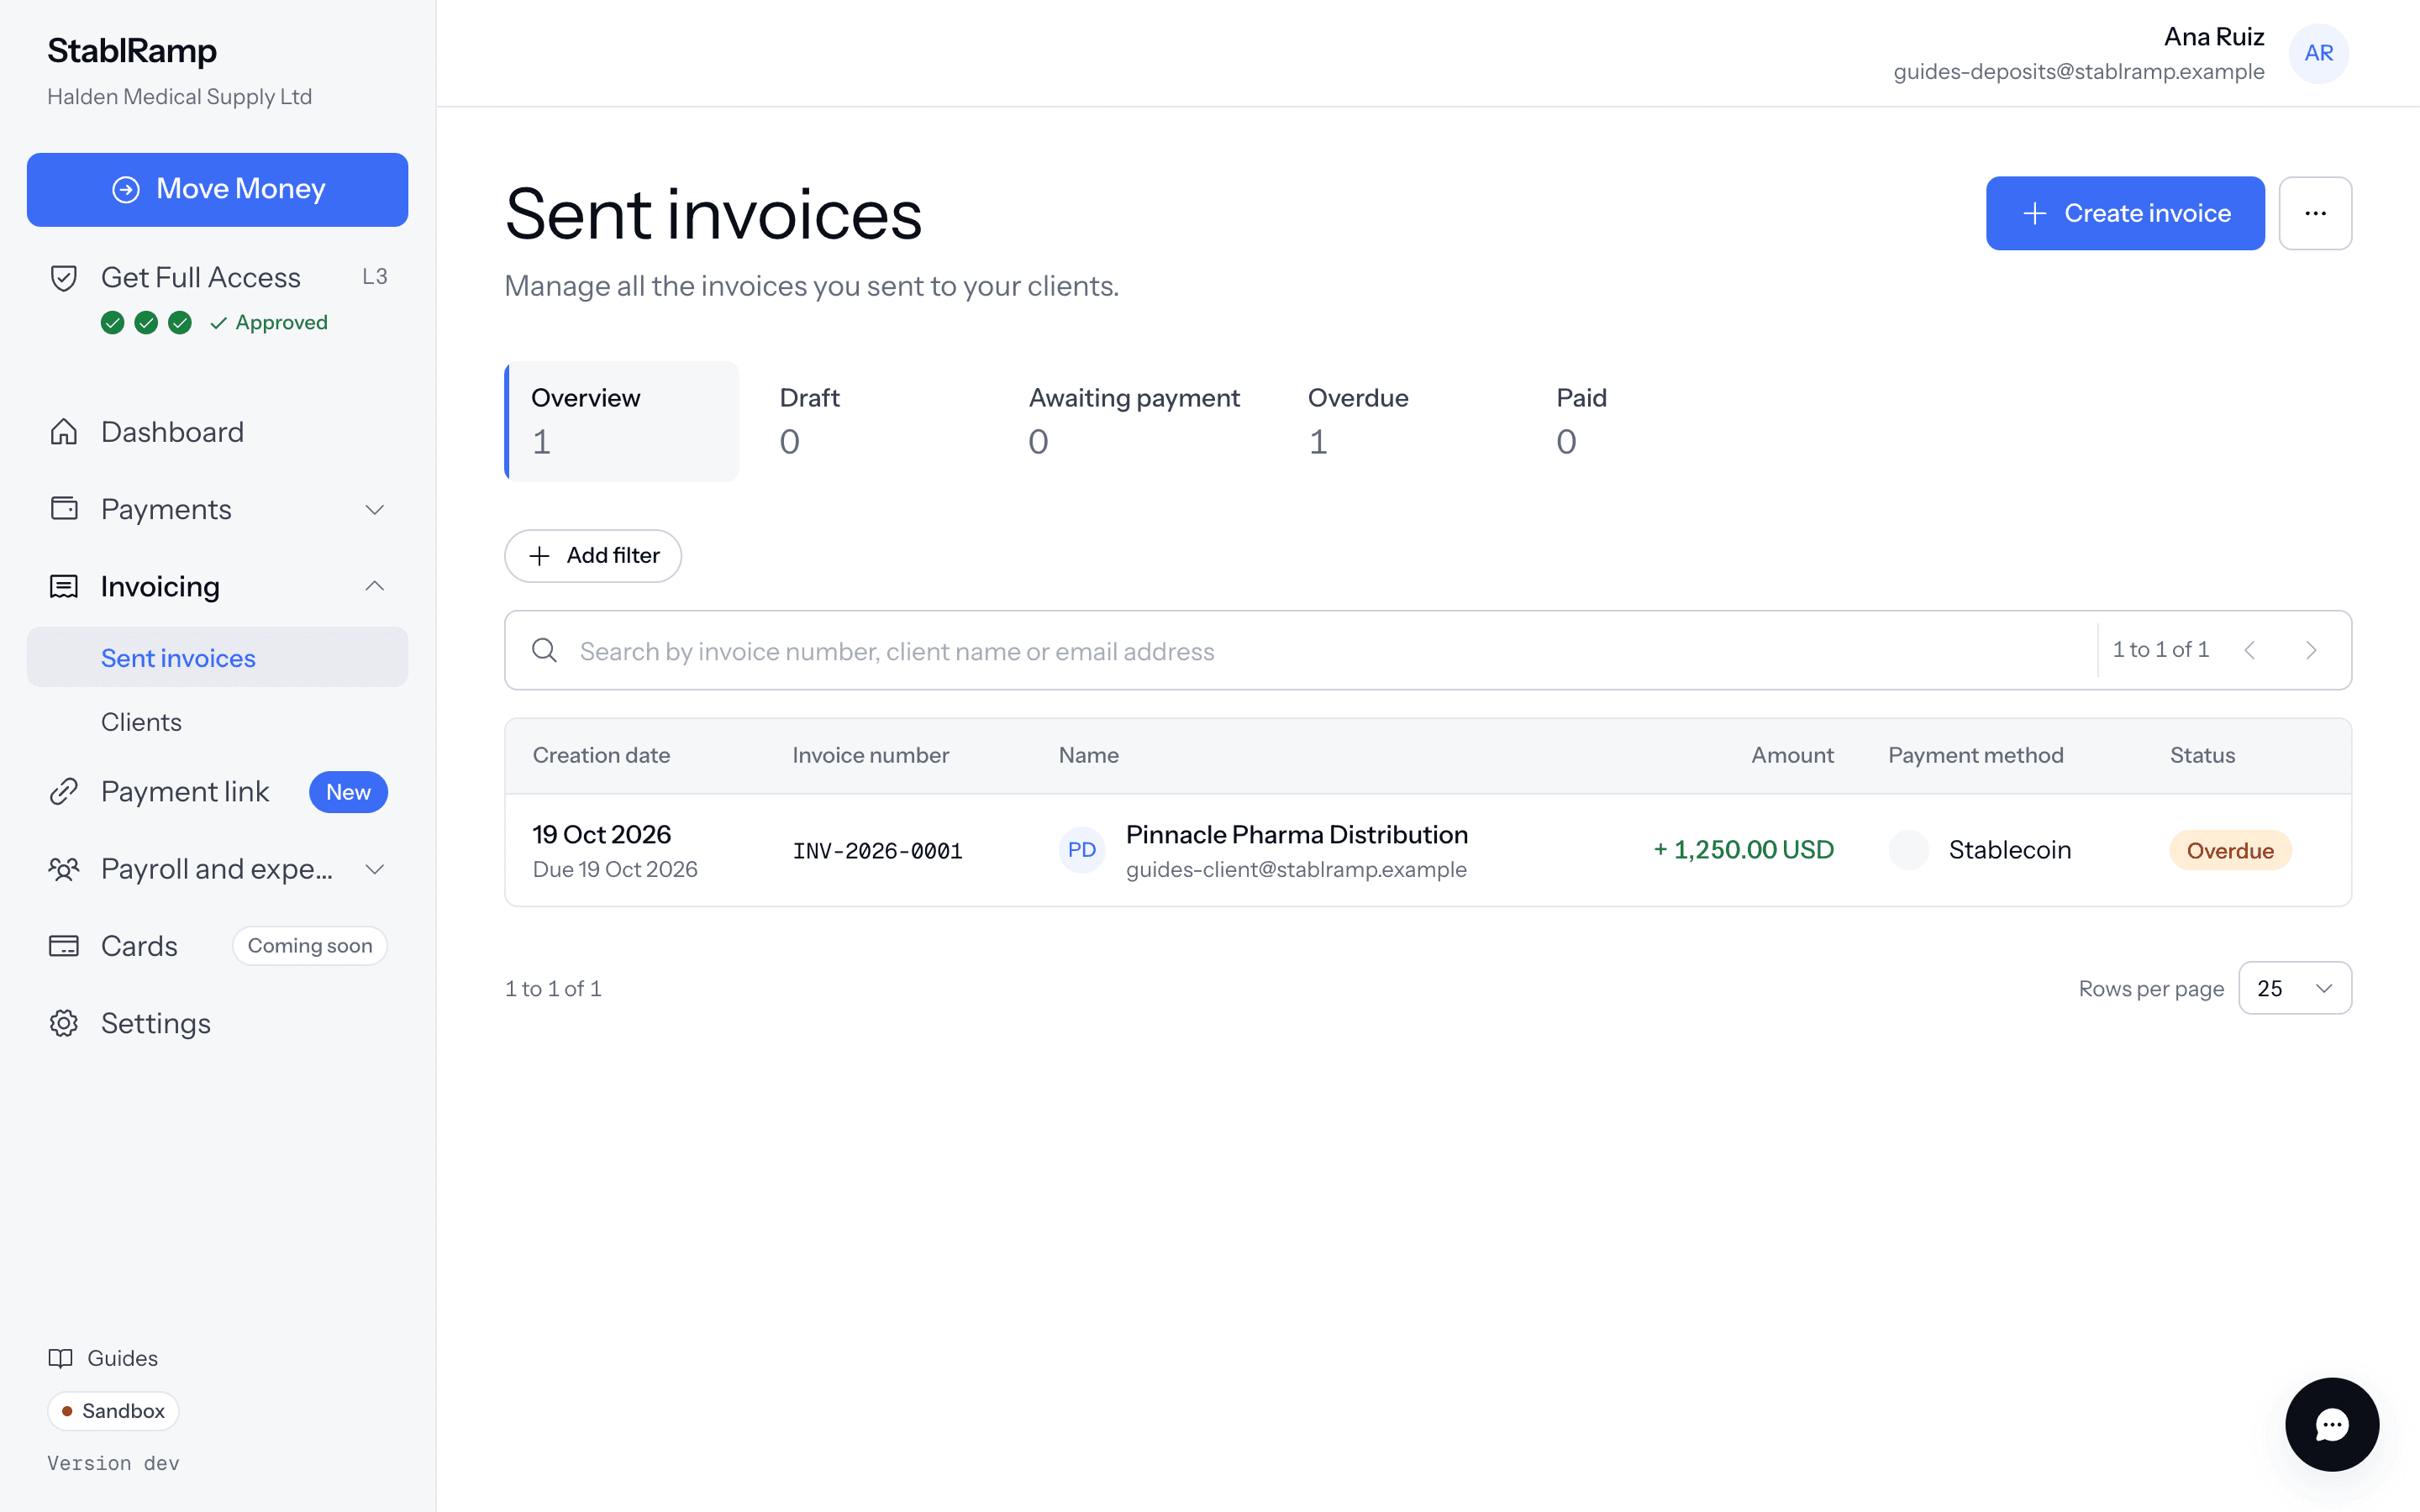2420x1512 pixels.
Task: Click the Creation date column header
Action: pyautogui.click(x=601, y=755)
